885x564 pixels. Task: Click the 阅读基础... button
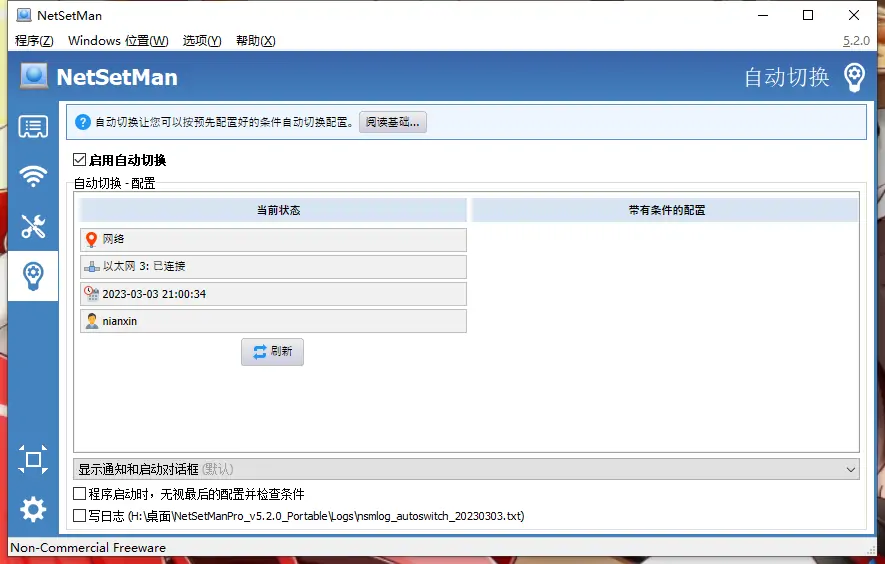393,122
